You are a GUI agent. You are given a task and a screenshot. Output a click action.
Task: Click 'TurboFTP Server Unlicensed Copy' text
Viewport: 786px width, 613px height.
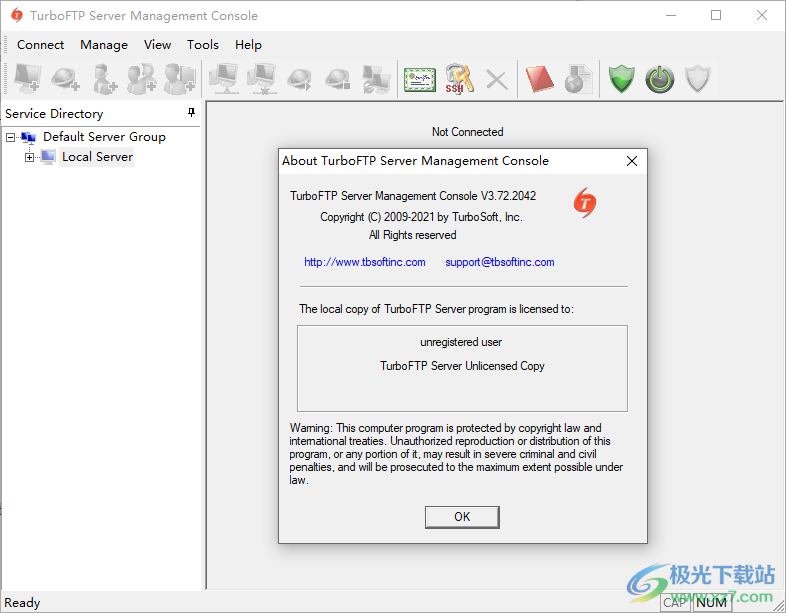[x=462, y=366]
